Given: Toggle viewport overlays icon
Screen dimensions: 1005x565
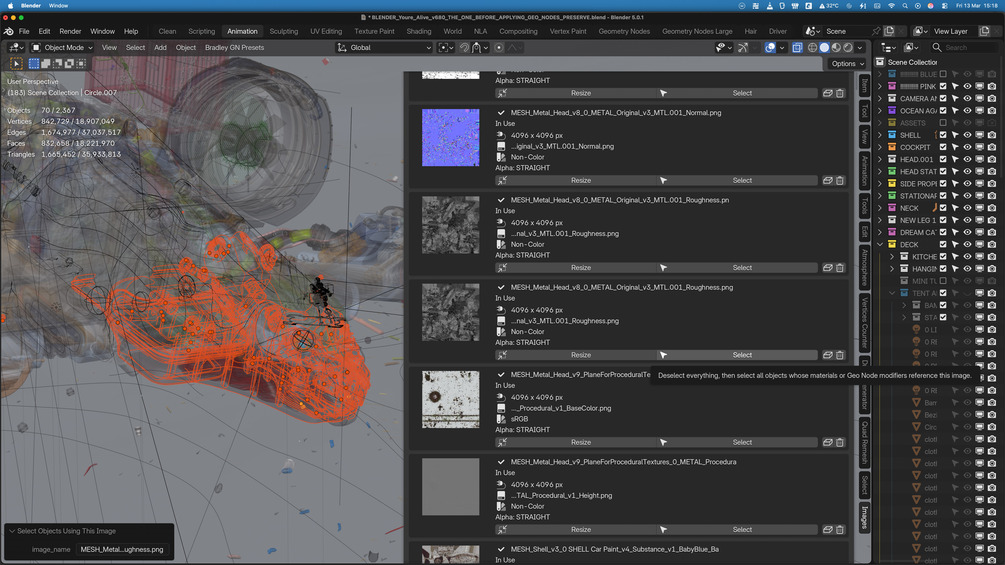Looking at the screenshot, I should click(770, 47).
